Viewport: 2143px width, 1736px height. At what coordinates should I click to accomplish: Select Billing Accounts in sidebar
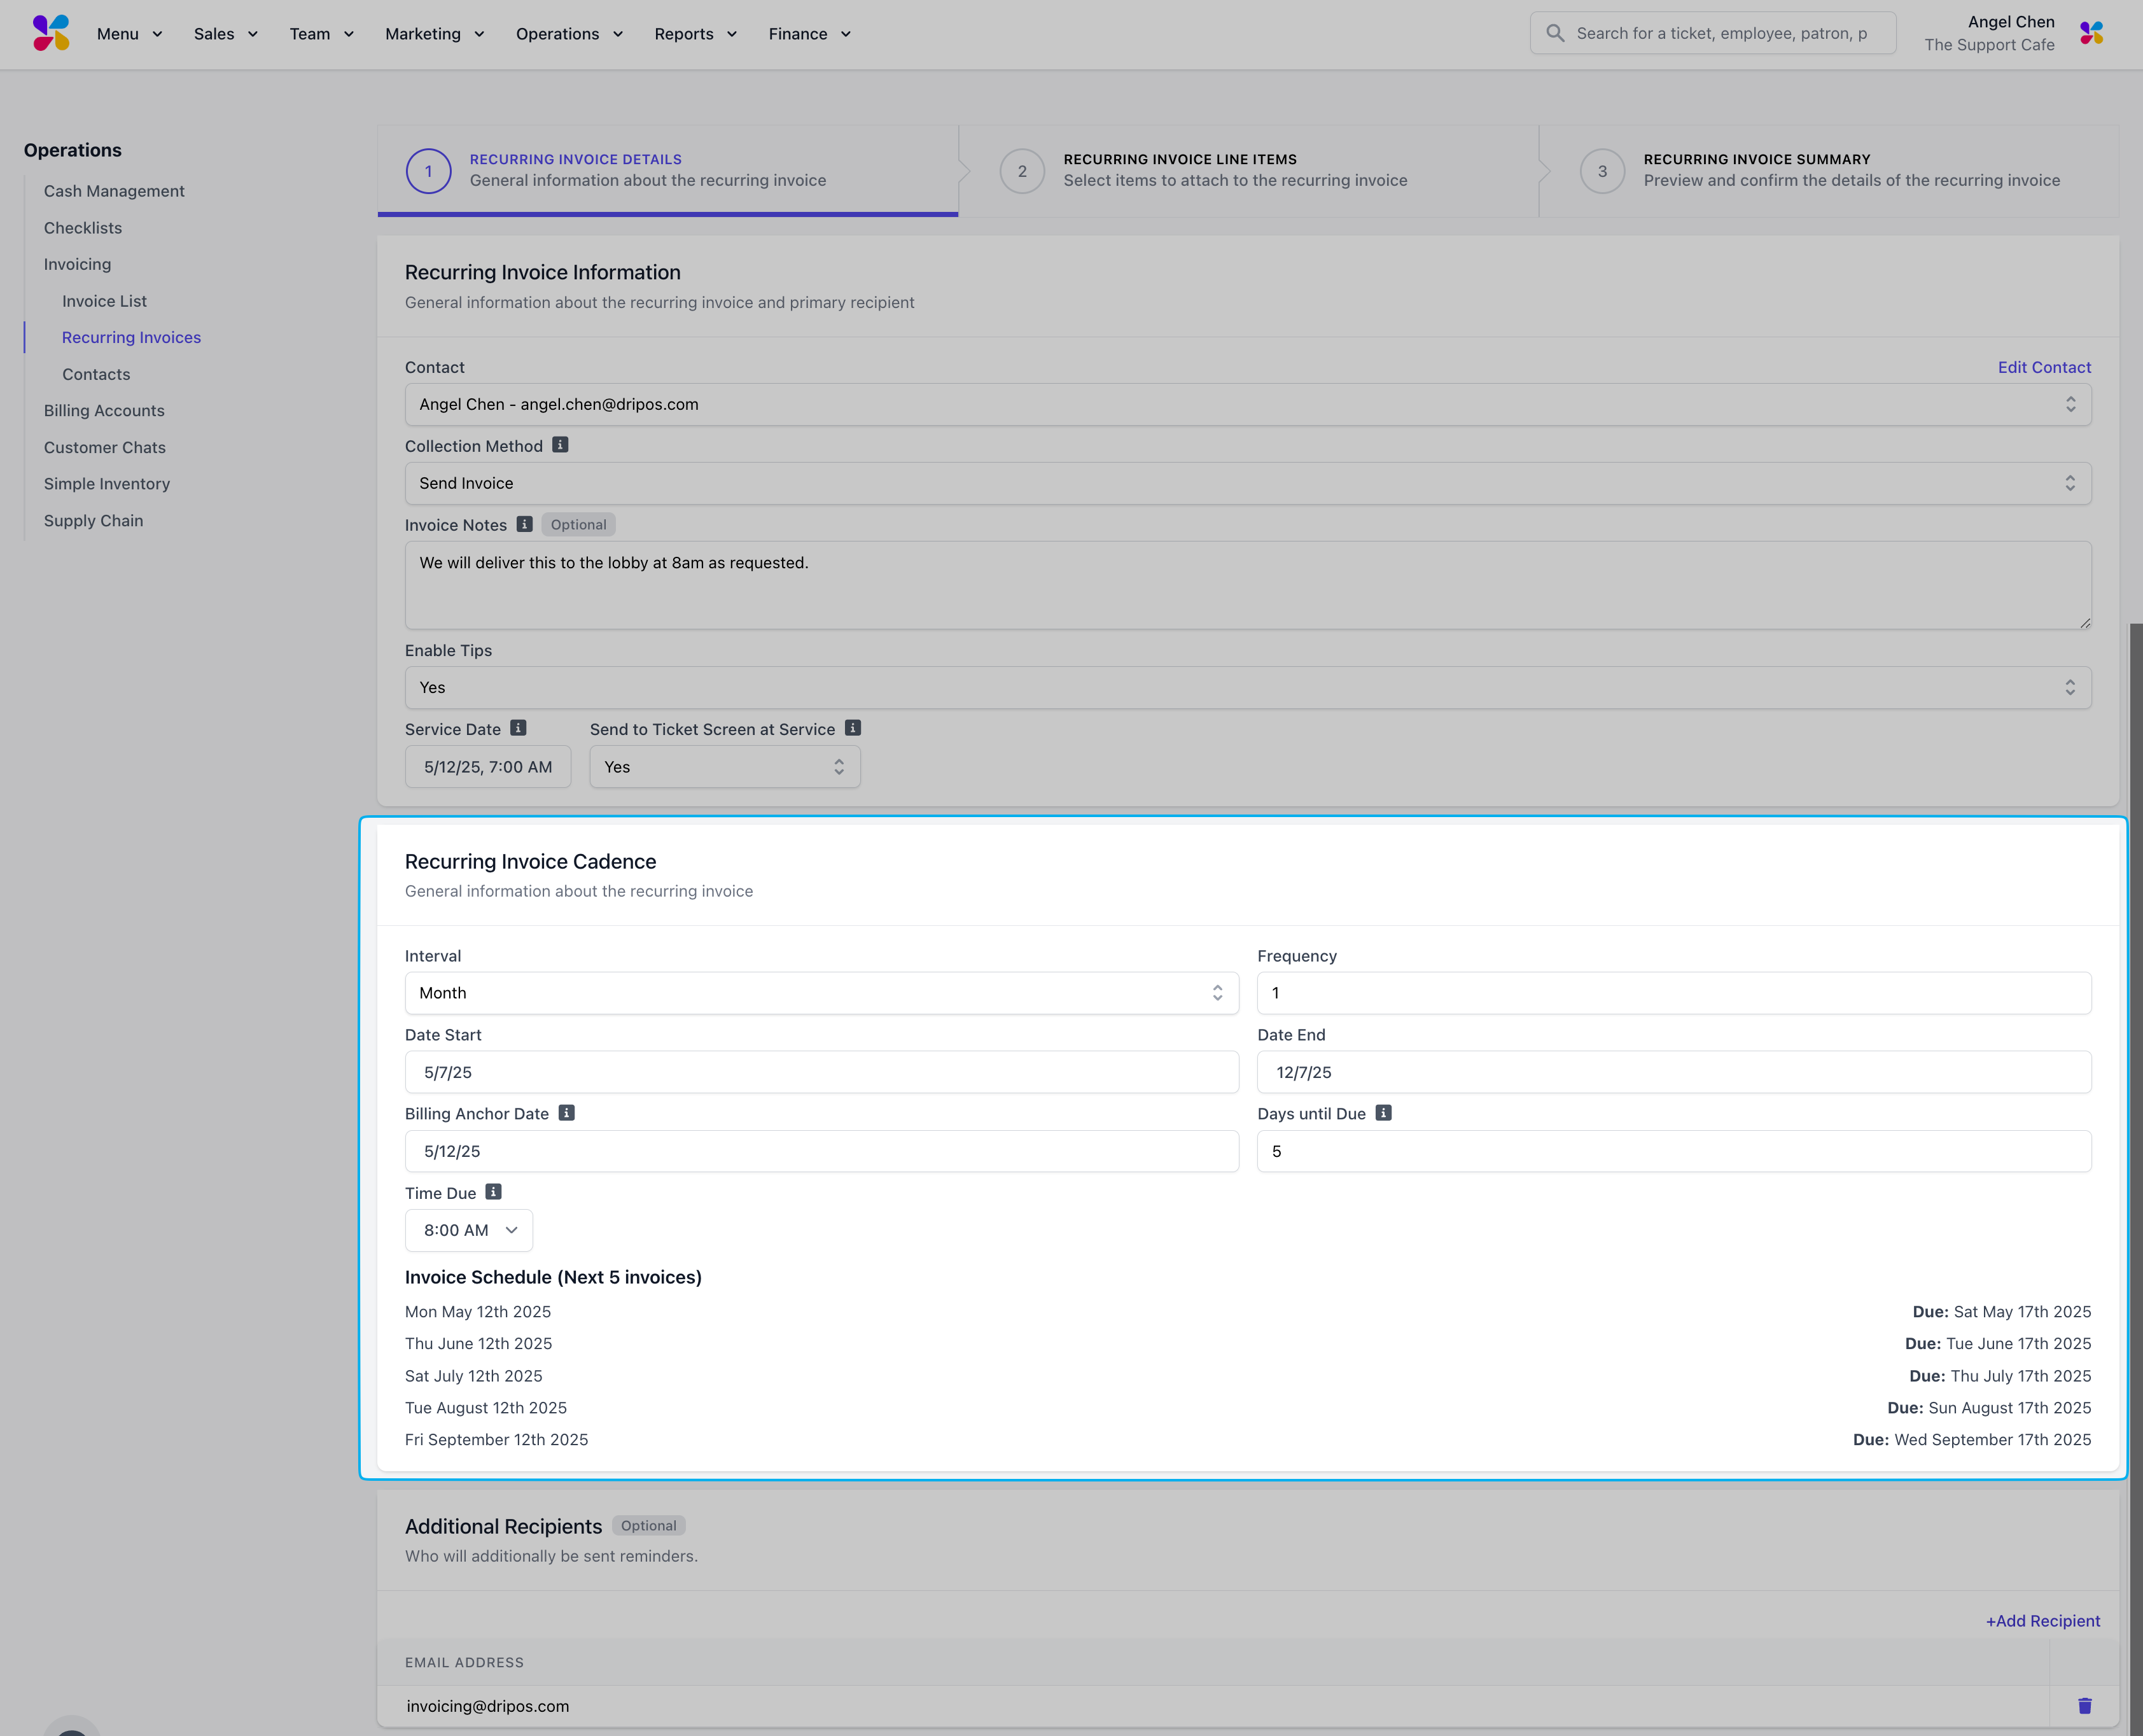(x=104, y=411)
